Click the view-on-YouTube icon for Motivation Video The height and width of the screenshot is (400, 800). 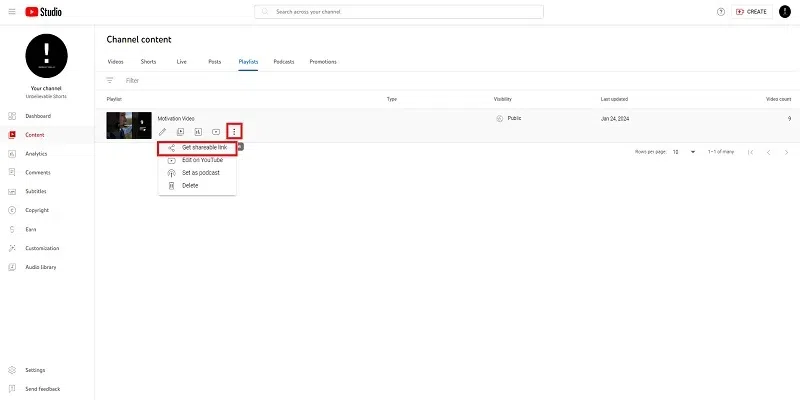pyautogui.click(x=216, y=132)
